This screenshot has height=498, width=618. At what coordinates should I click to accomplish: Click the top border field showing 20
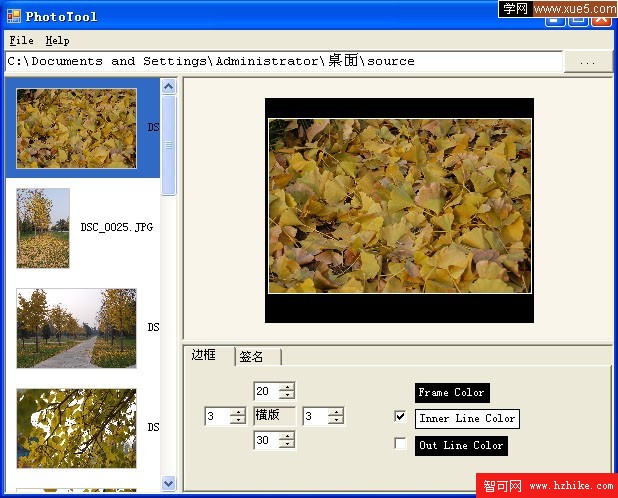pyautogui.click(x=267, y=391)
